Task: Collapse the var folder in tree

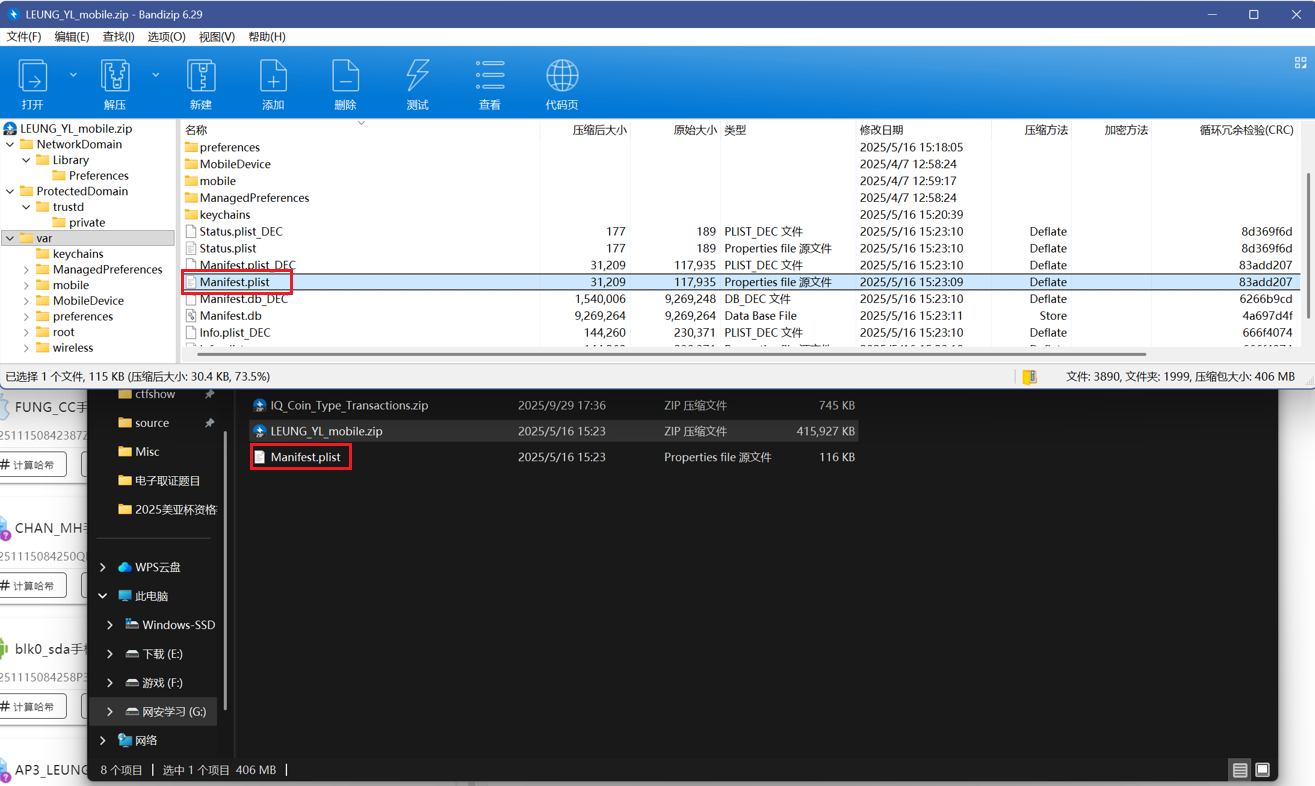Action: click(x=10, y=239)
